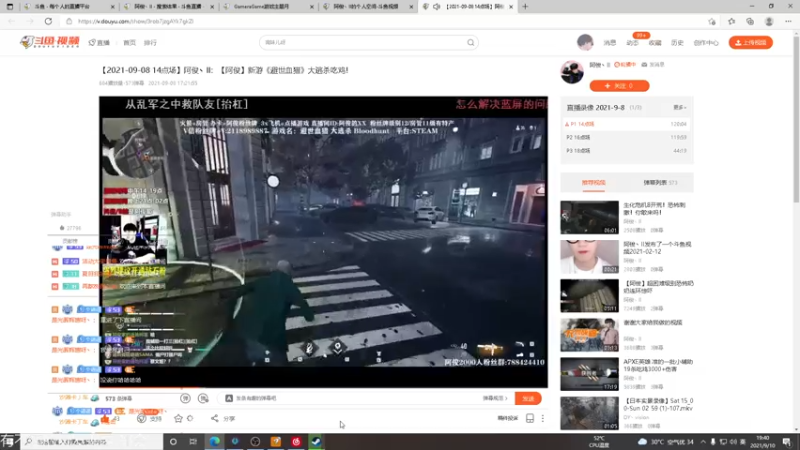Open 消息 messages in header
Viewport: 800px width, 450px height.
610,43
